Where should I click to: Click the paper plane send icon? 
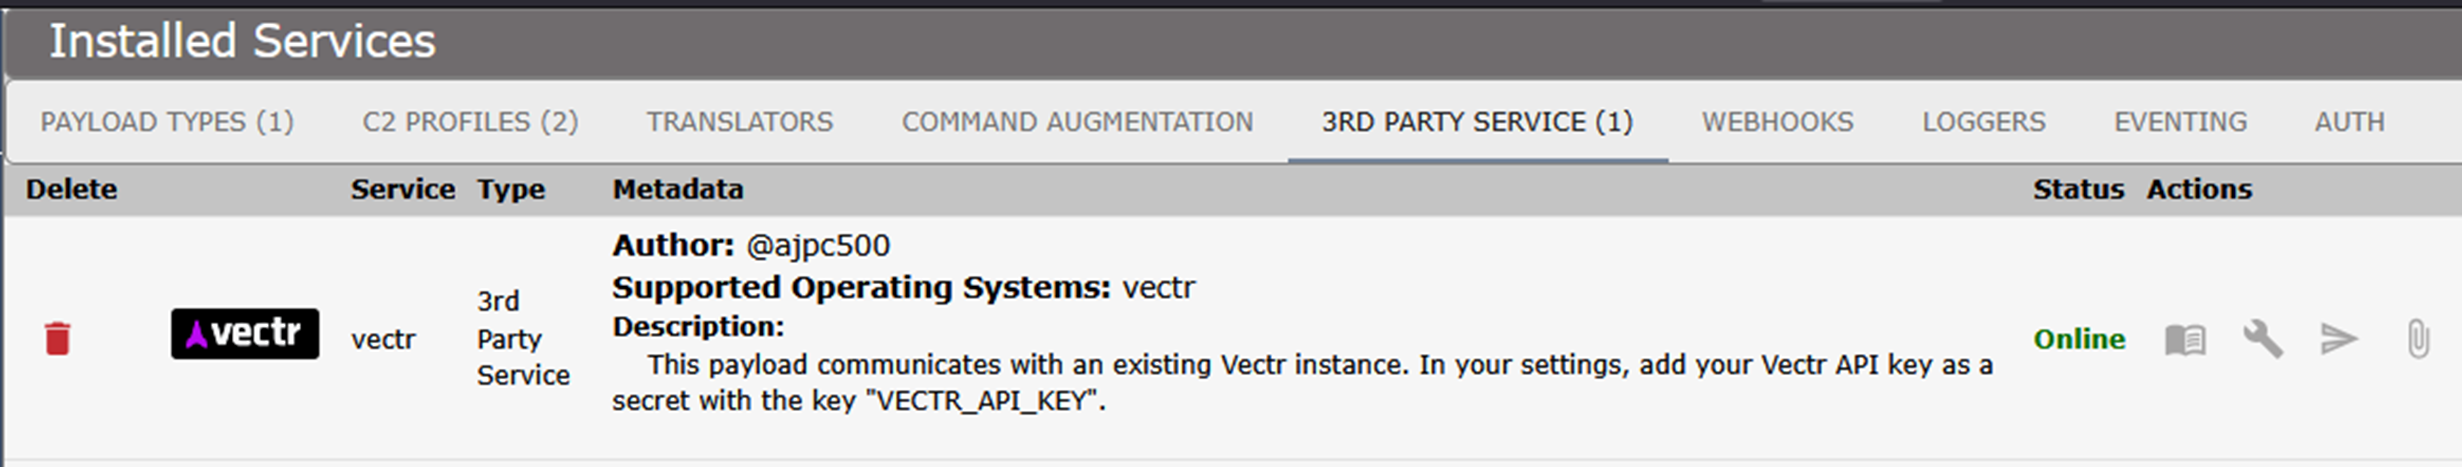click(x=2339, y=340)
